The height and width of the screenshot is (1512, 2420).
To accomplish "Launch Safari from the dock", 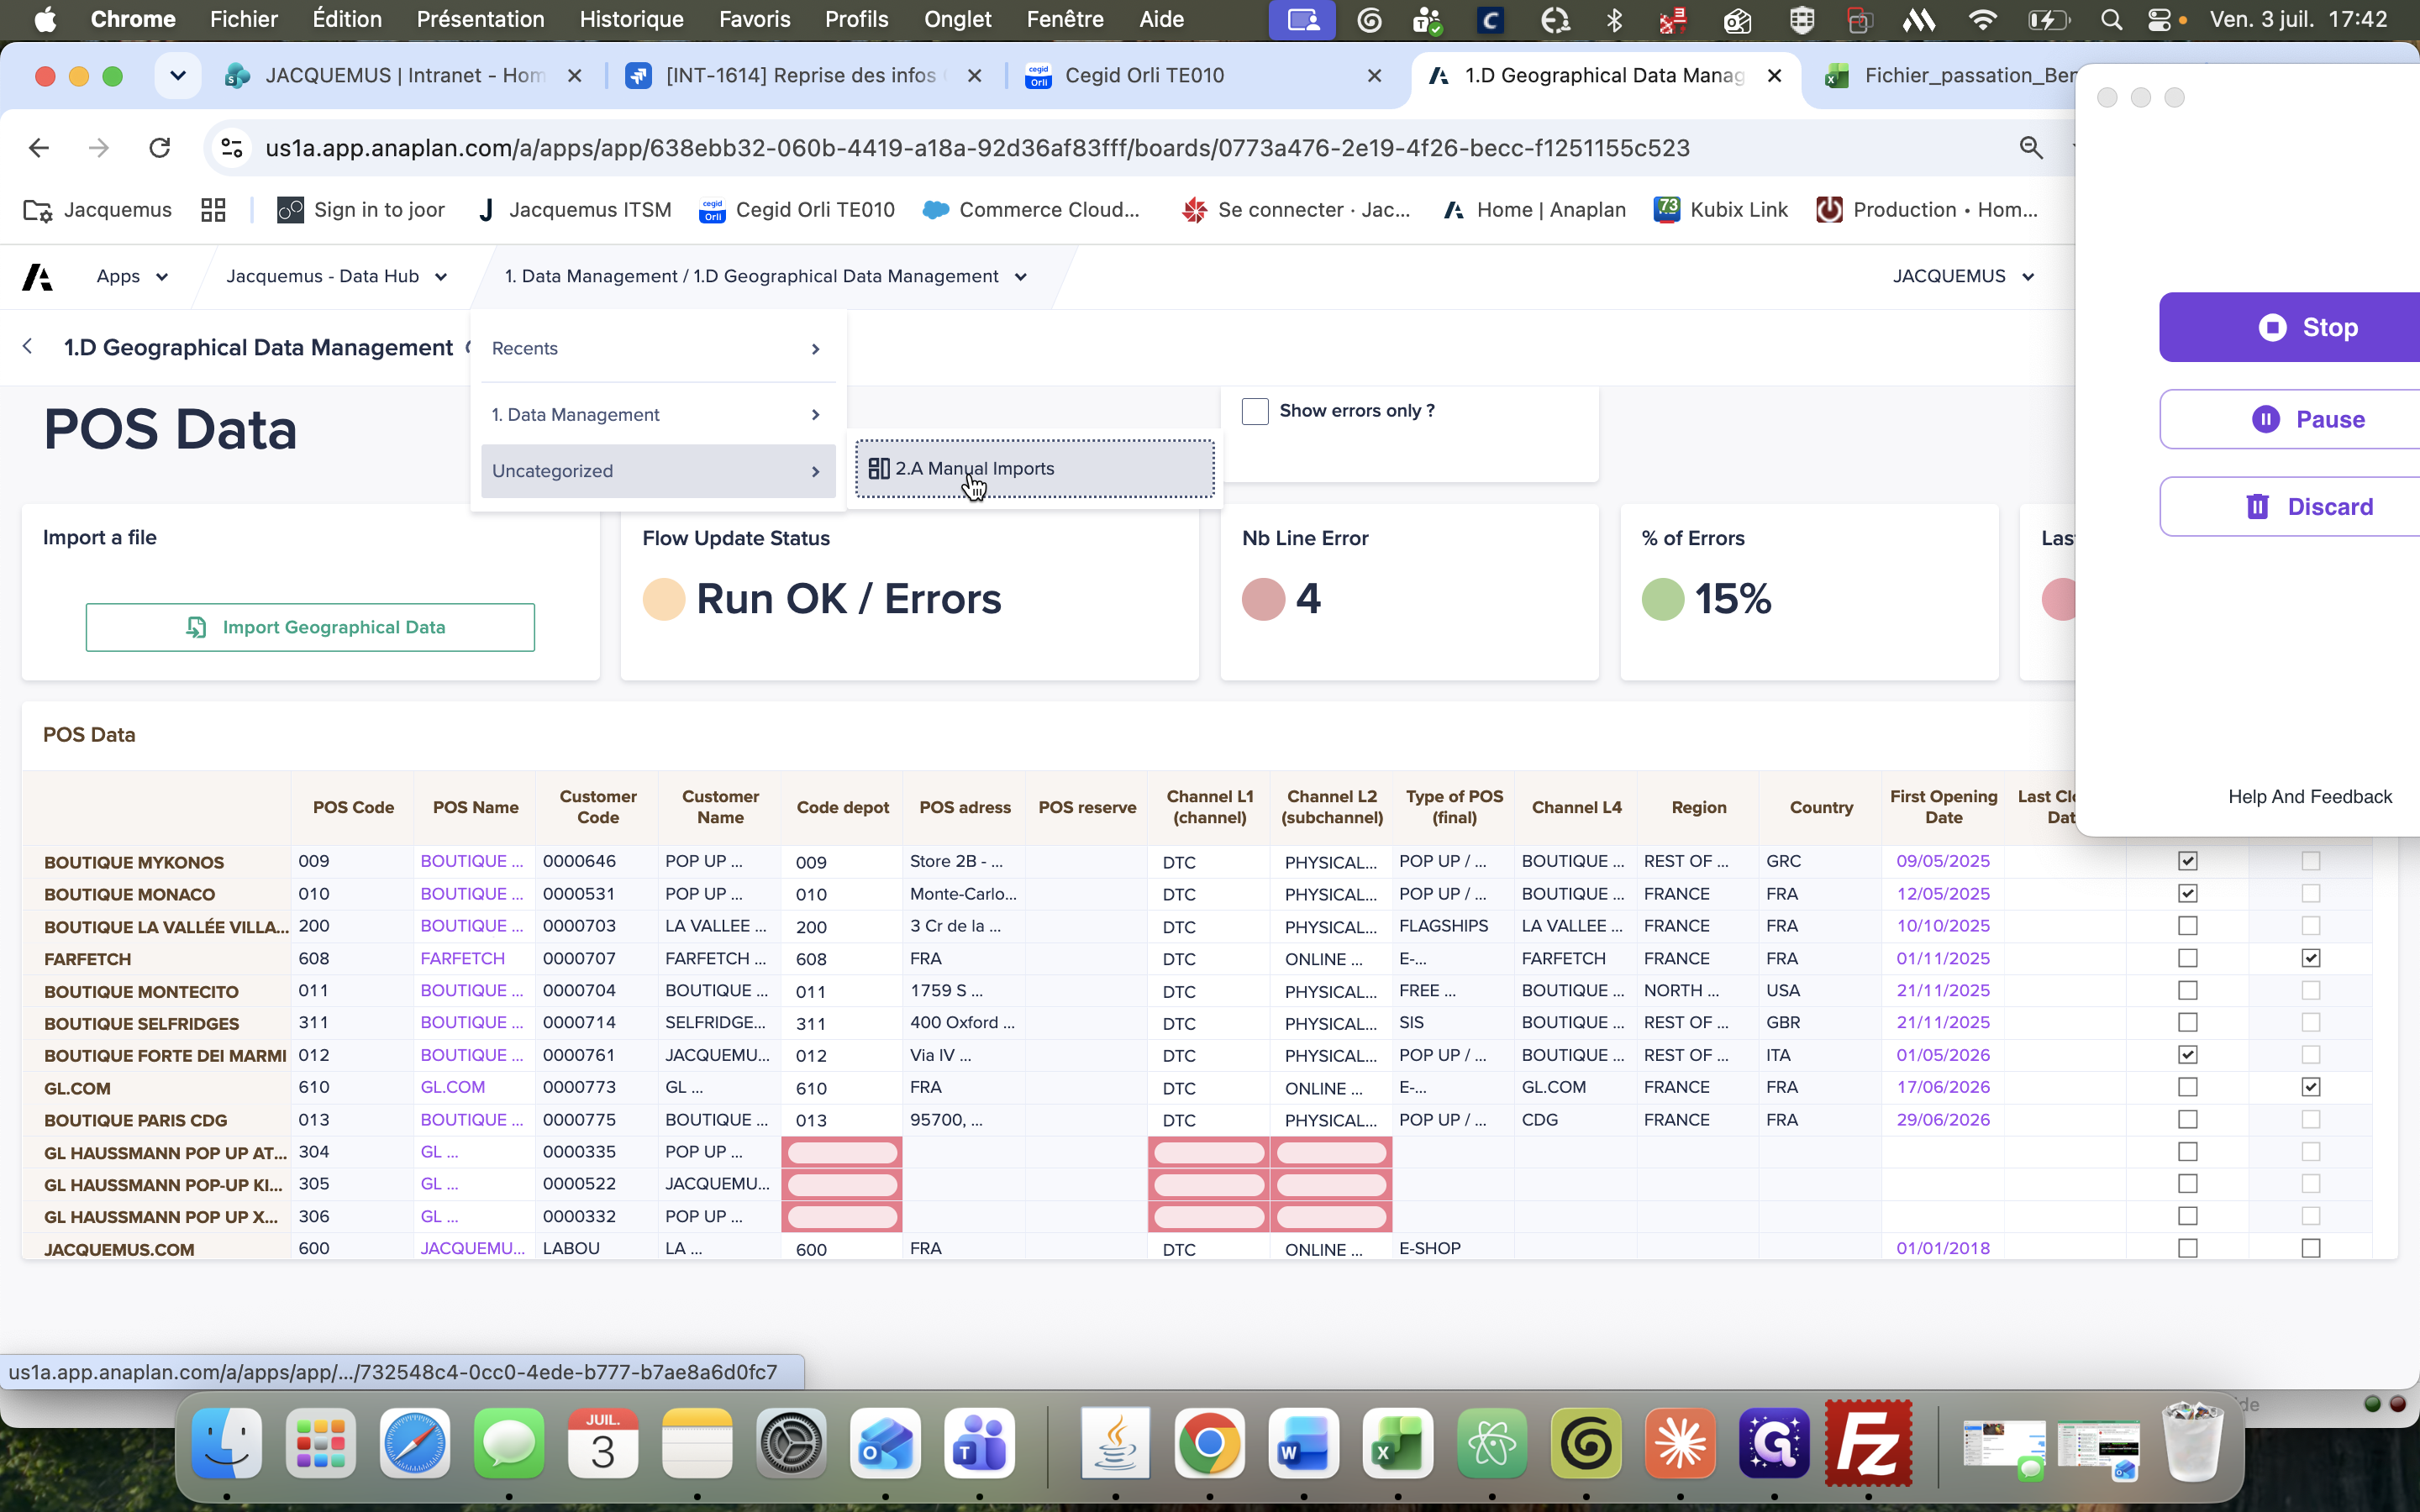I will 415,1444.
